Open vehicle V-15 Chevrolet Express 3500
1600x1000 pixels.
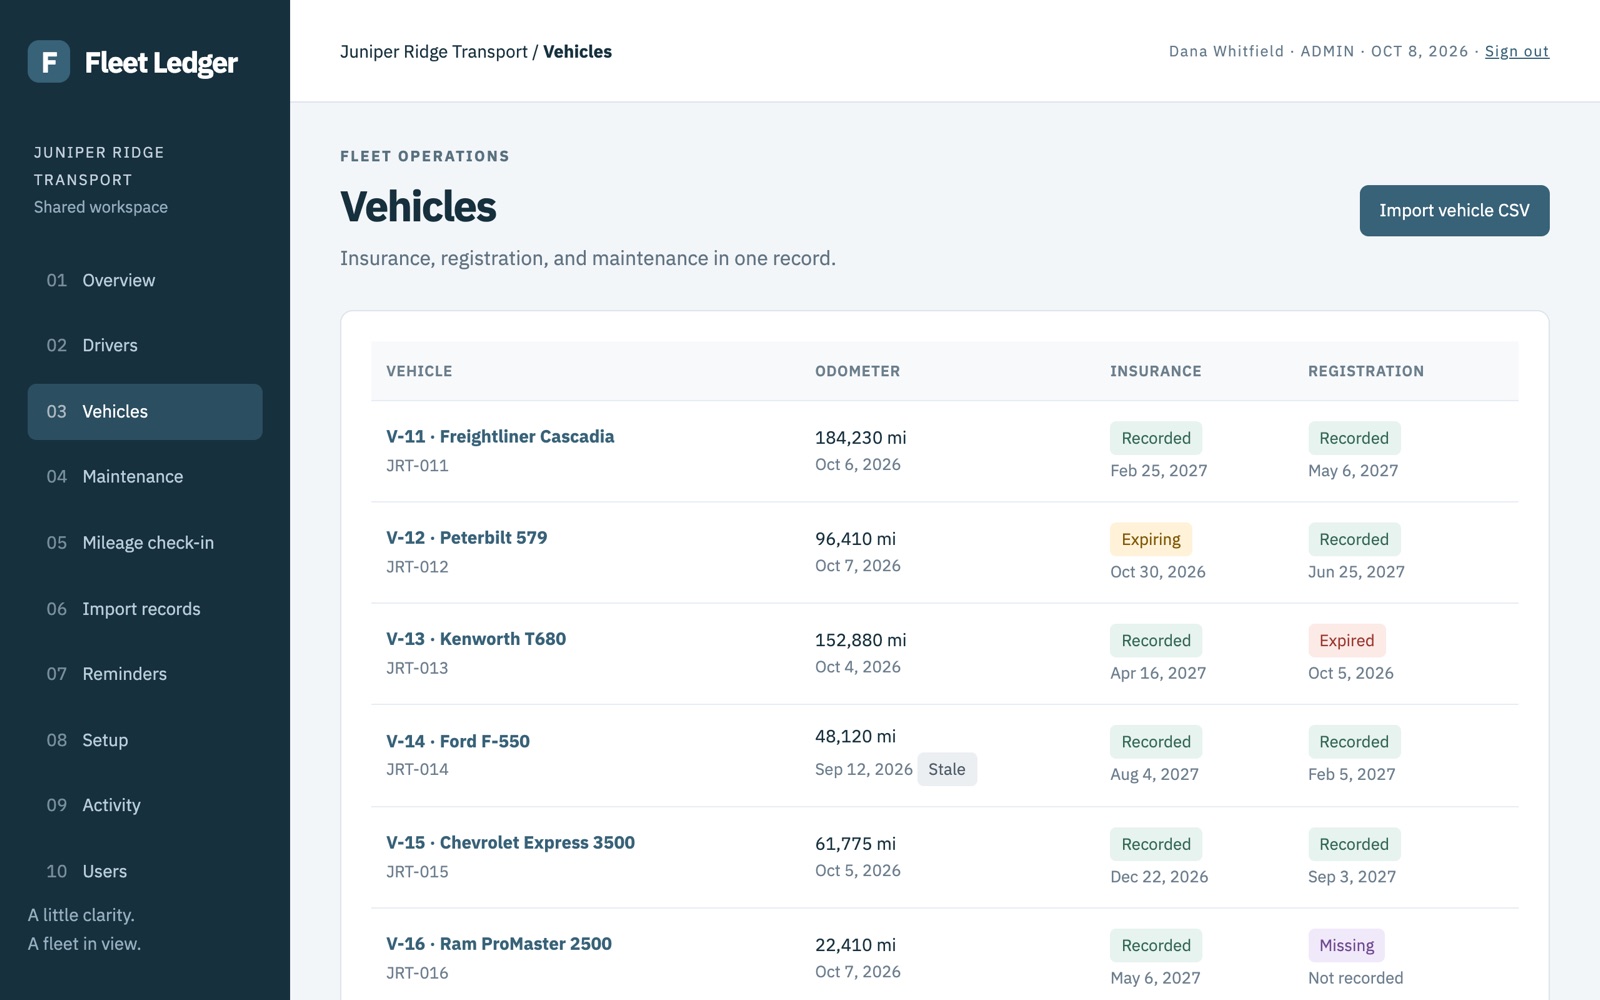click(x=510, y=842)
